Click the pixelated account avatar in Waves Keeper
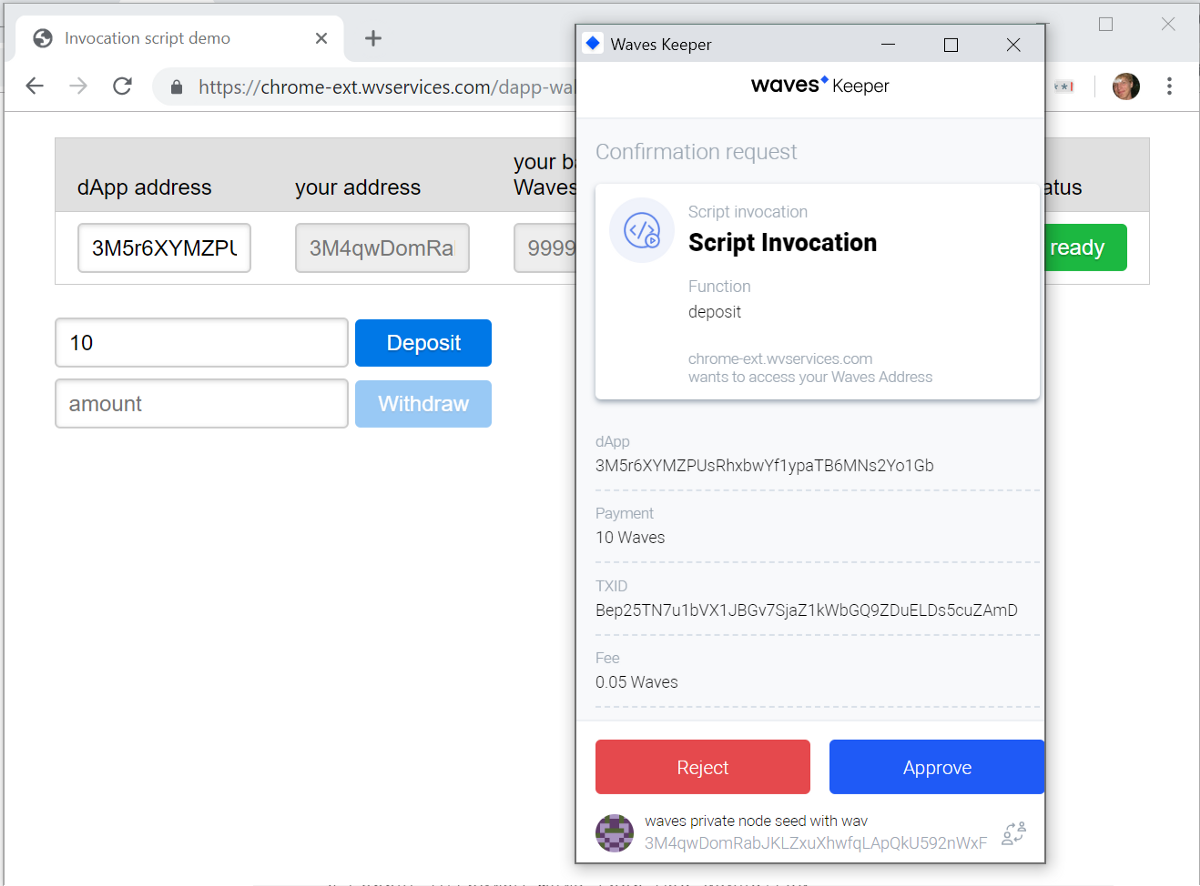Image resolution: width=1200 pixels, height=886 pixels. 614,833
